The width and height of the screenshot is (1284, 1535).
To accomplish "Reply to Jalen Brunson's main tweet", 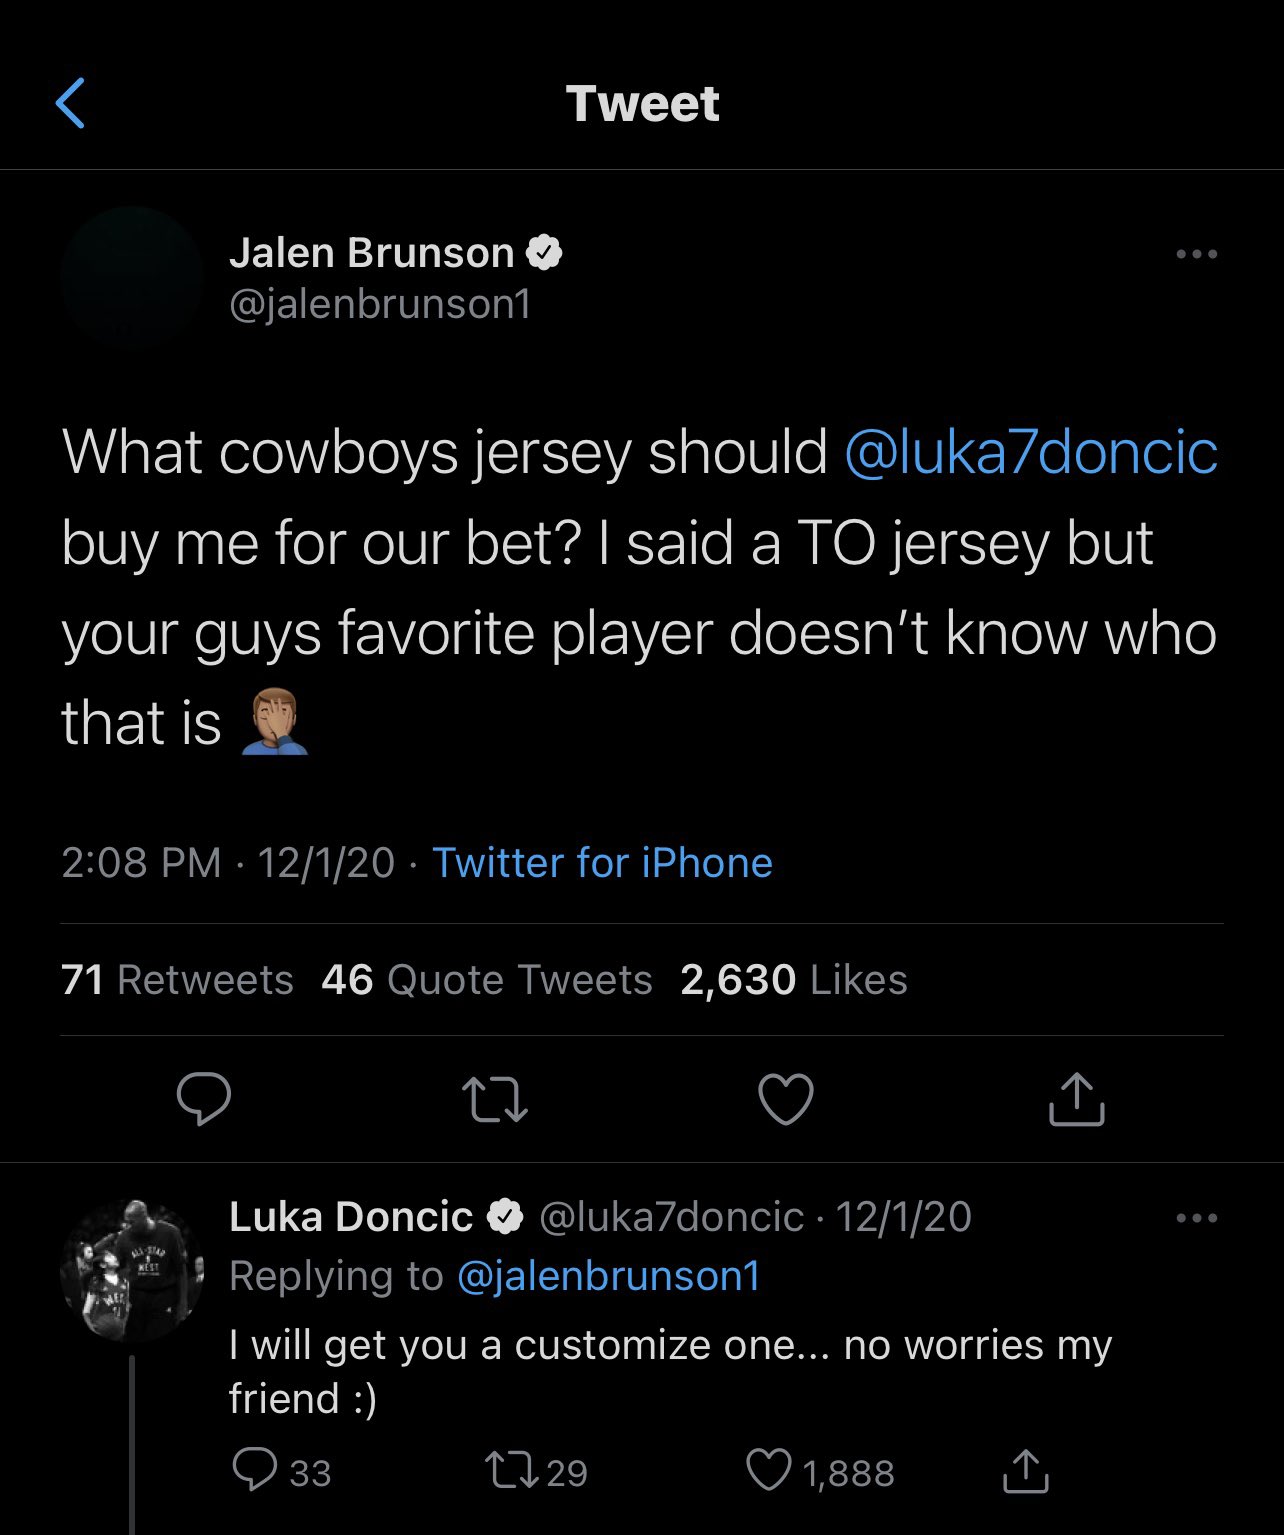I will (204, 1099).
